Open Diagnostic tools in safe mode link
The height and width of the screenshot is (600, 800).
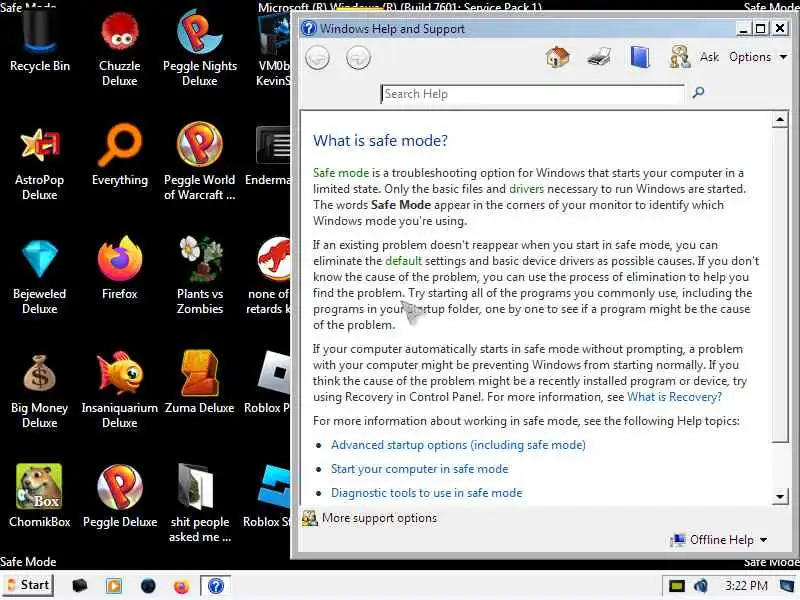[x=427, y=493]
